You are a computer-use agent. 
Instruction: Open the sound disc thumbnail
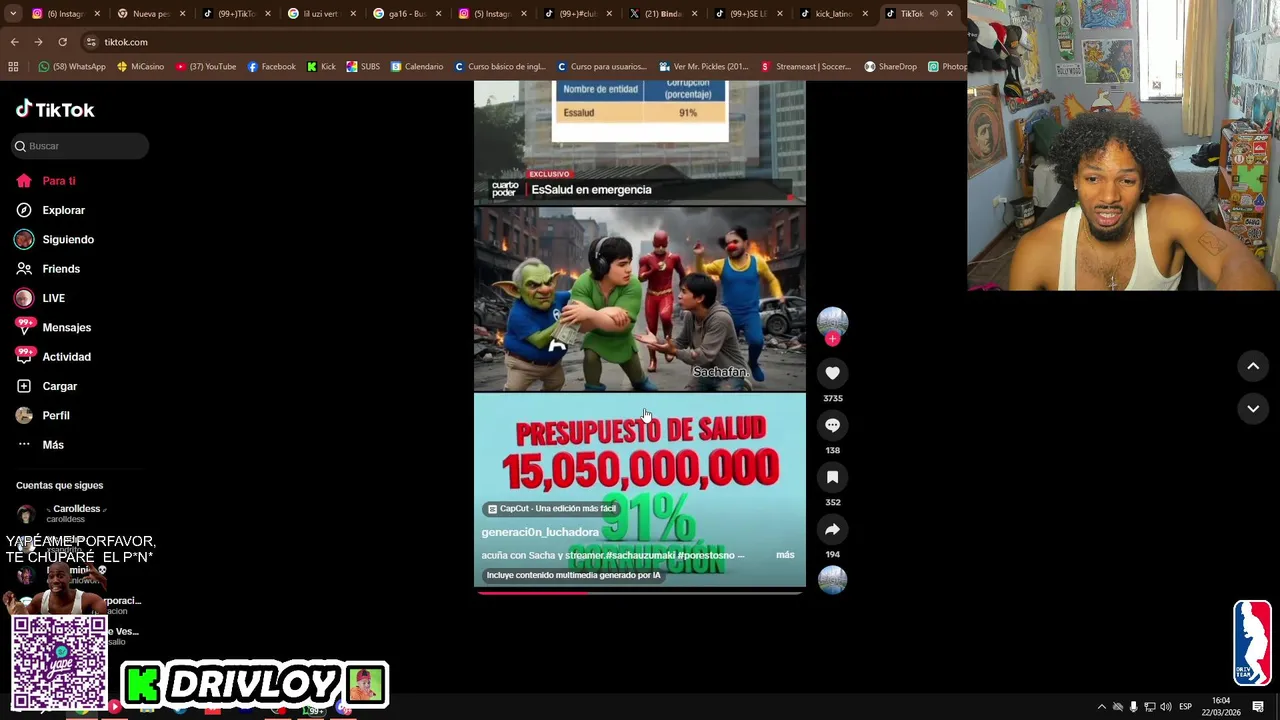(x=832, y=580)
